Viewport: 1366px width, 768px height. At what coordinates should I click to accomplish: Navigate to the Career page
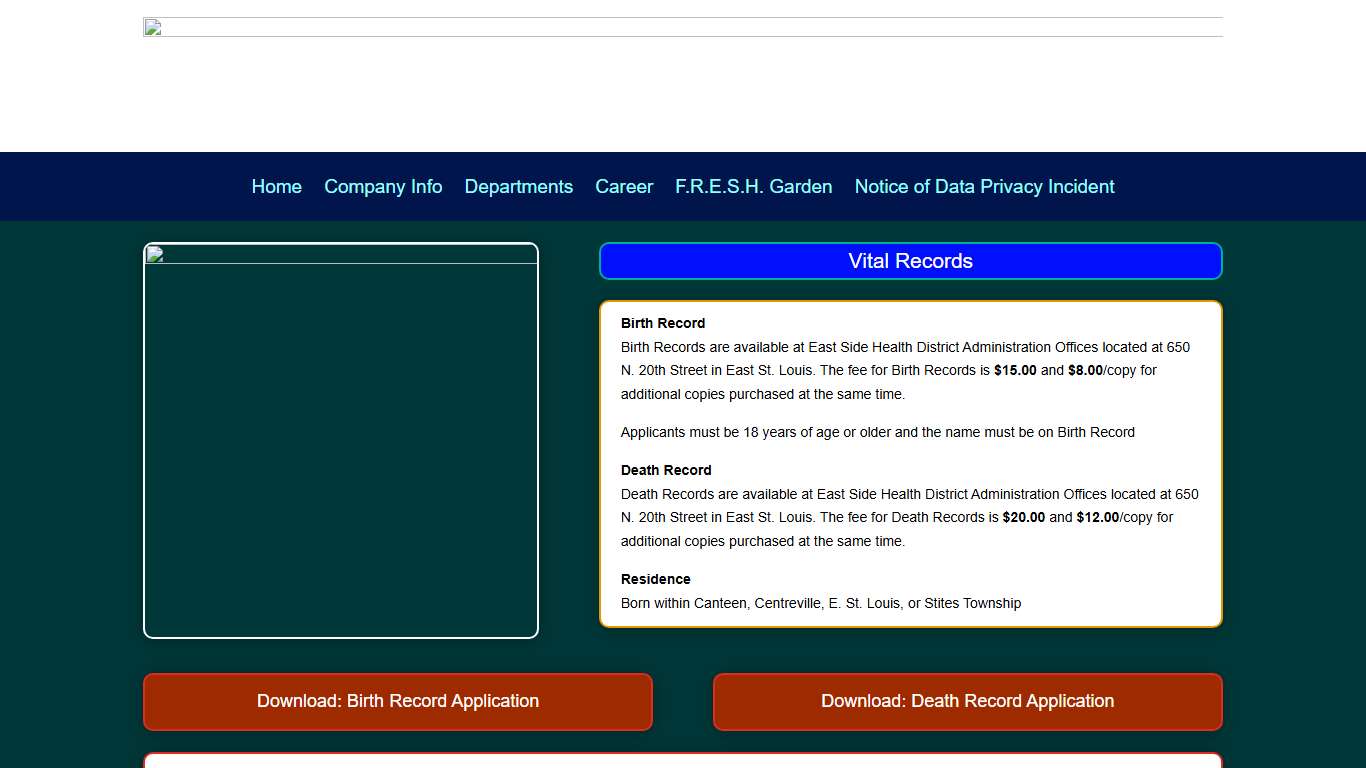click(624, 187)
